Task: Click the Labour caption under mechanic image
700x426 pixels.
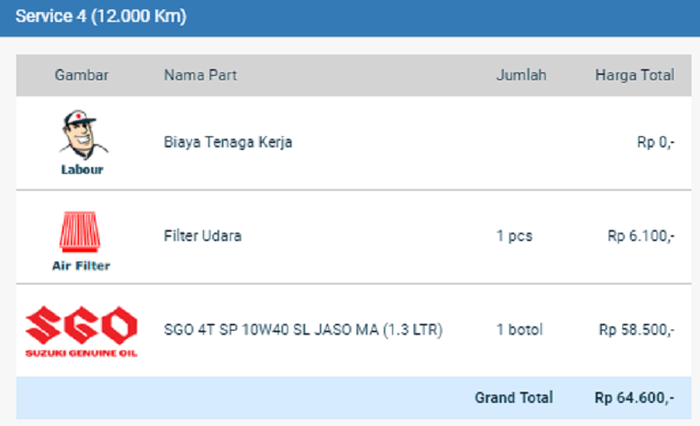Action: (x=81, y=169)
